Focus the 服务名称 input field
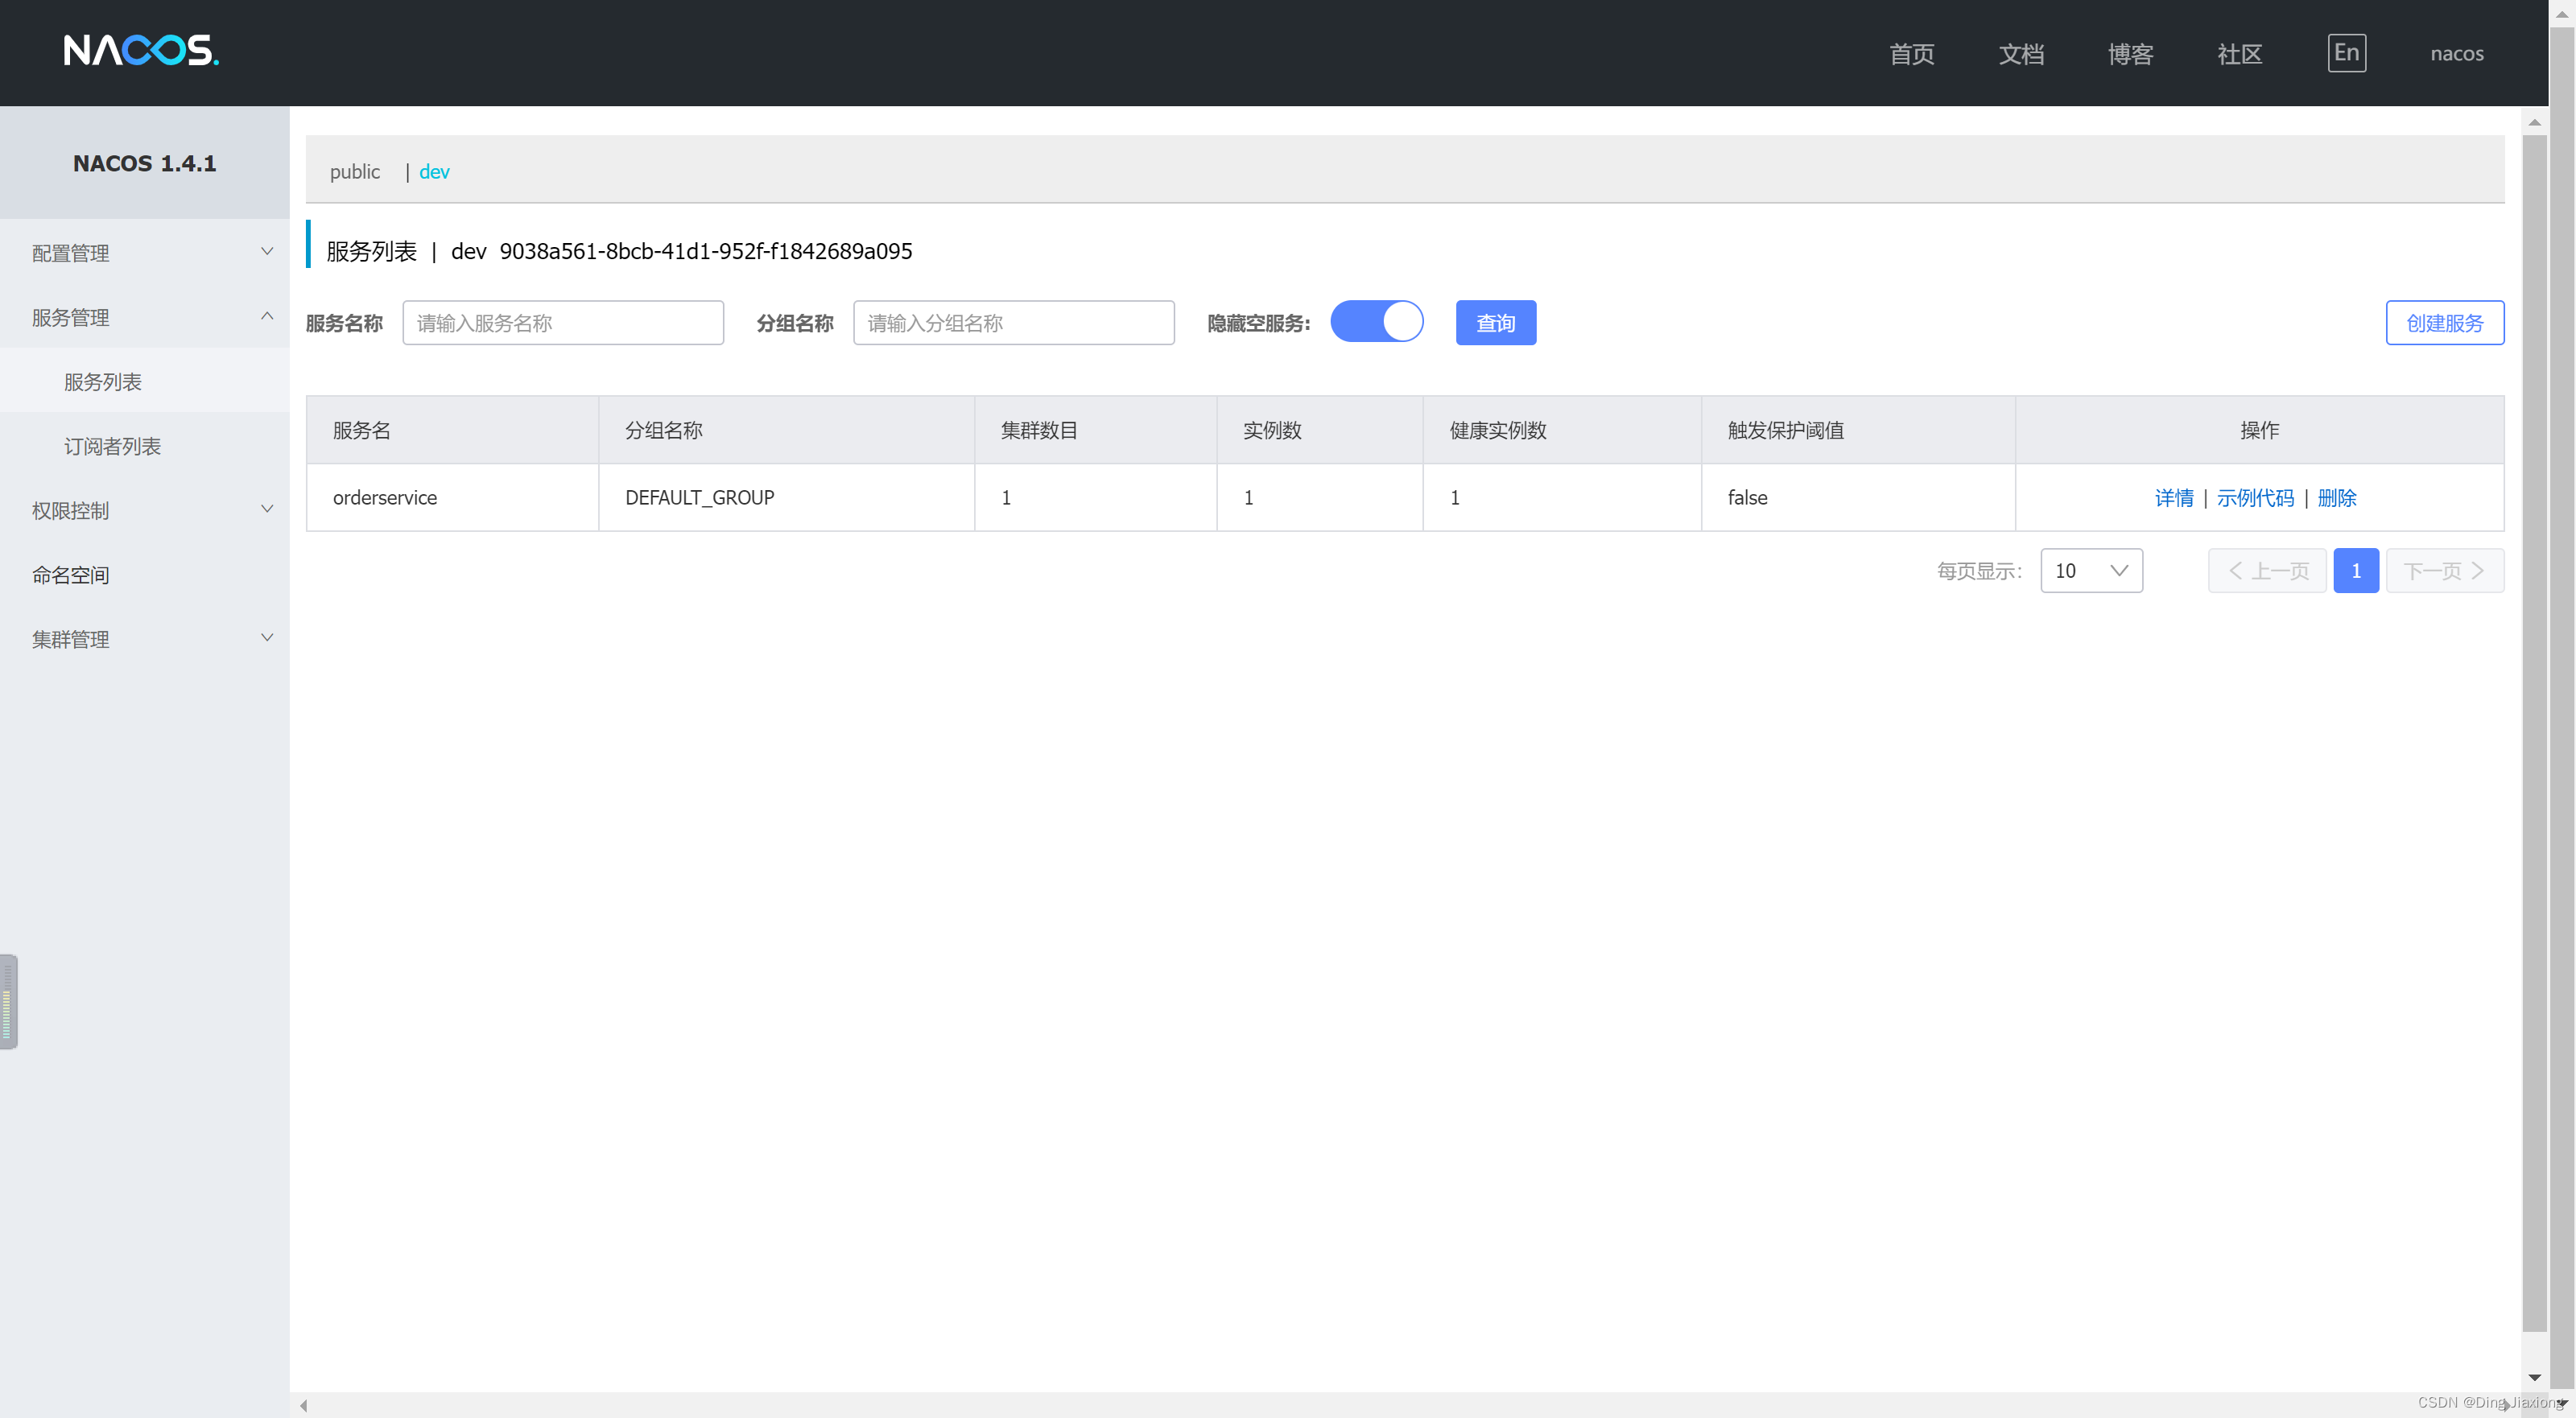The width and height of the screenshot is (2576, 1418). click(x=563, y=322)
